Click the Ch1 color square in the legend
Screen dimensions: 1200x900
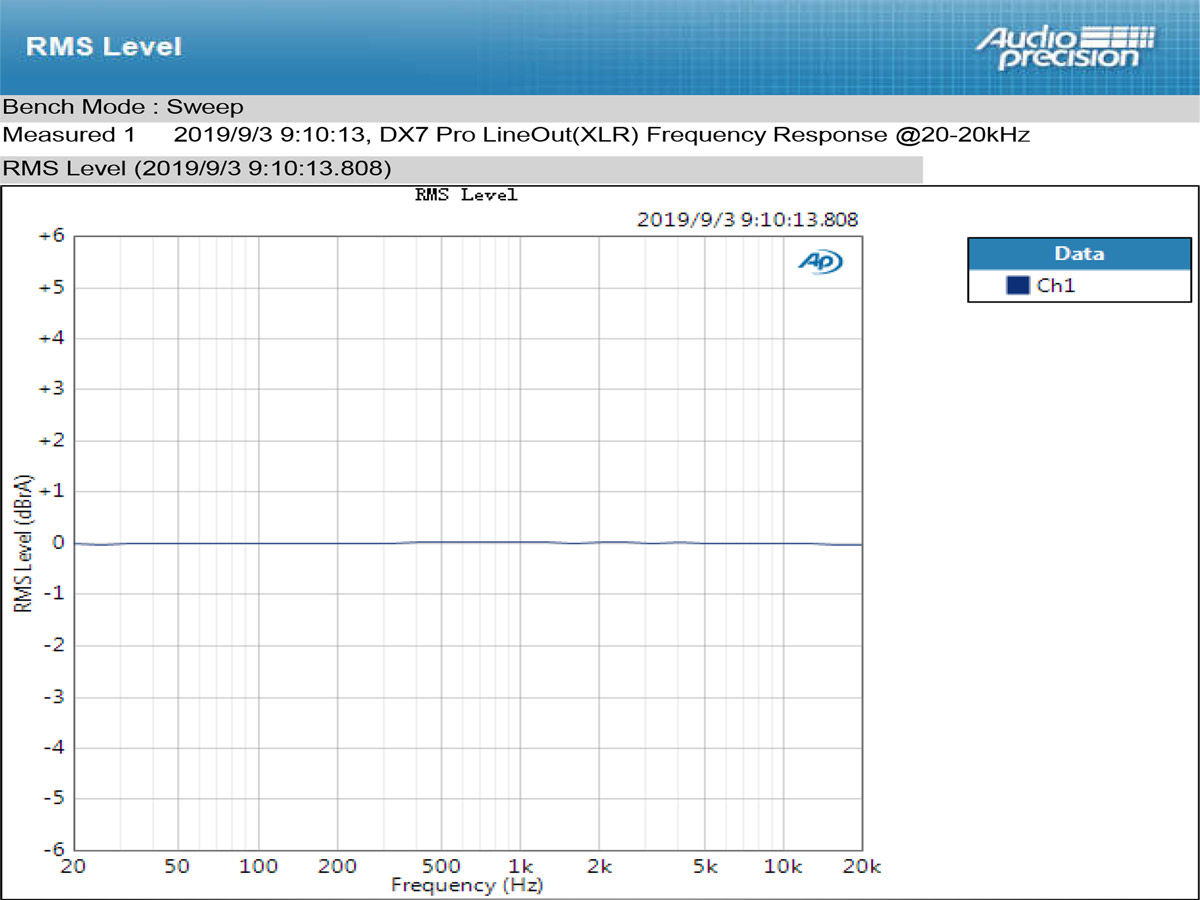1019,285
